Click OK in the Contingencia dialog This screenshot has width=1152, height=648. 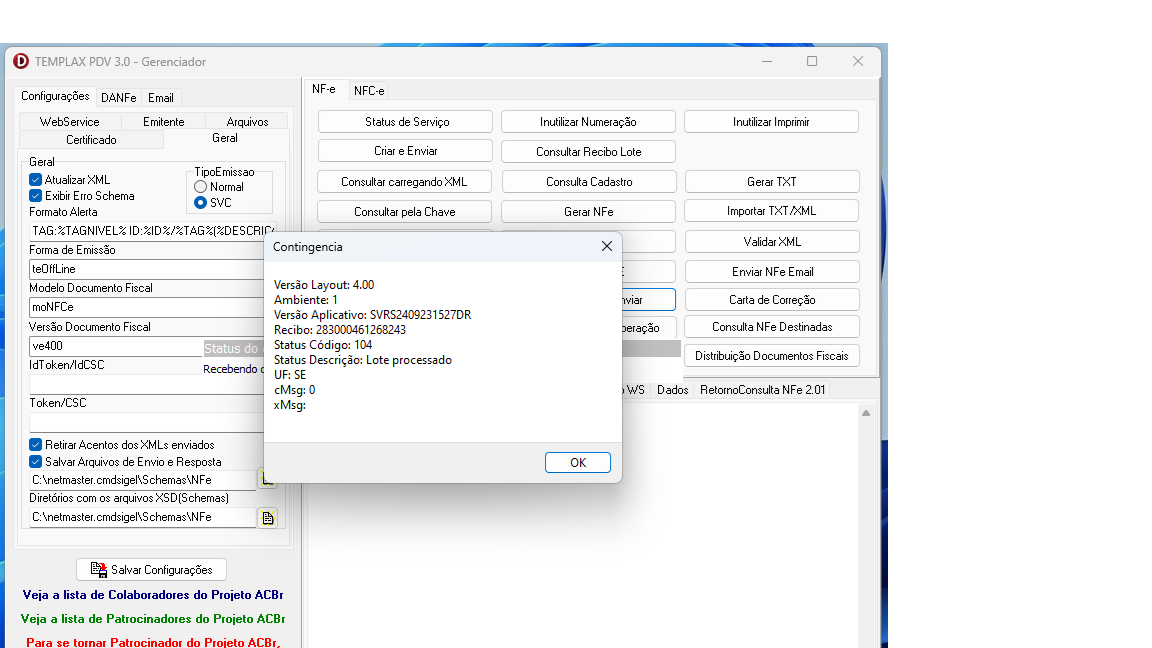click(x=577, y=462)
